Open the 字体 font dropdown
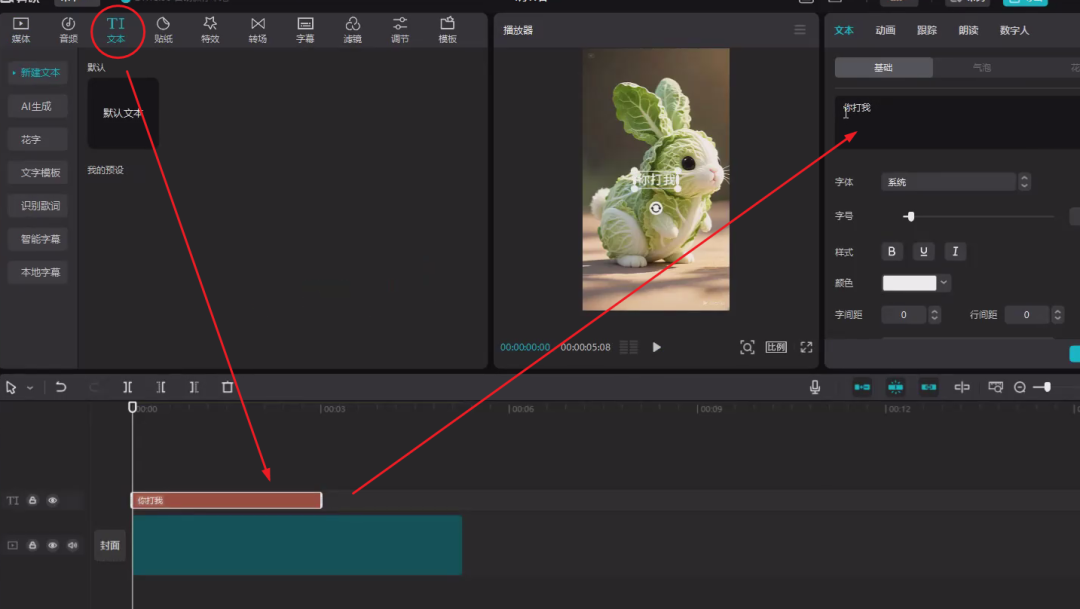The image size is (1080, 609). (x=948, y=182)
